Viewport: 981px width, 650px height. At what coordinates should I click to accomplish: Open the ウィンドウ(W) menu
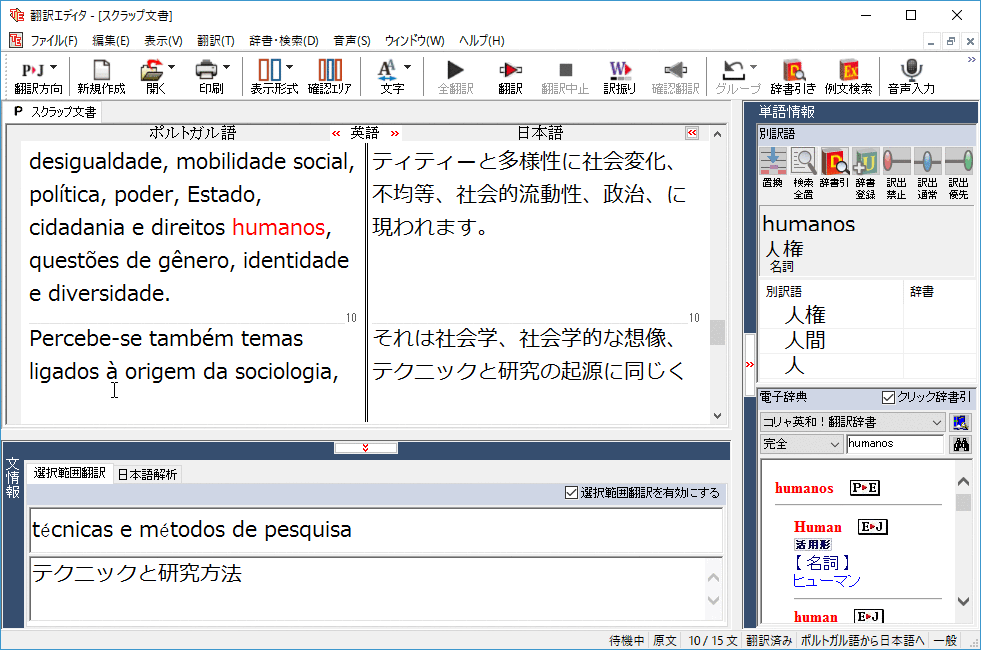pos(414,41)
